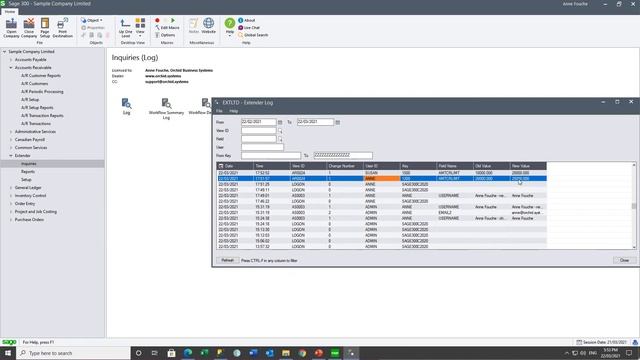
Task: Open macro Options in the ribbon
Action: (x=165, y=35)
